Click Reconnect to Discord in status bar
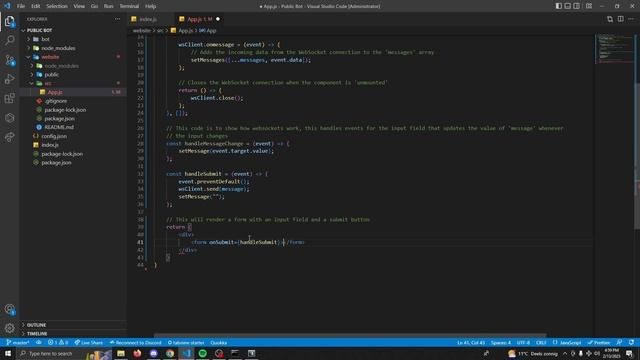This screenshot has width=640, height=360. (x=136, y=342)
